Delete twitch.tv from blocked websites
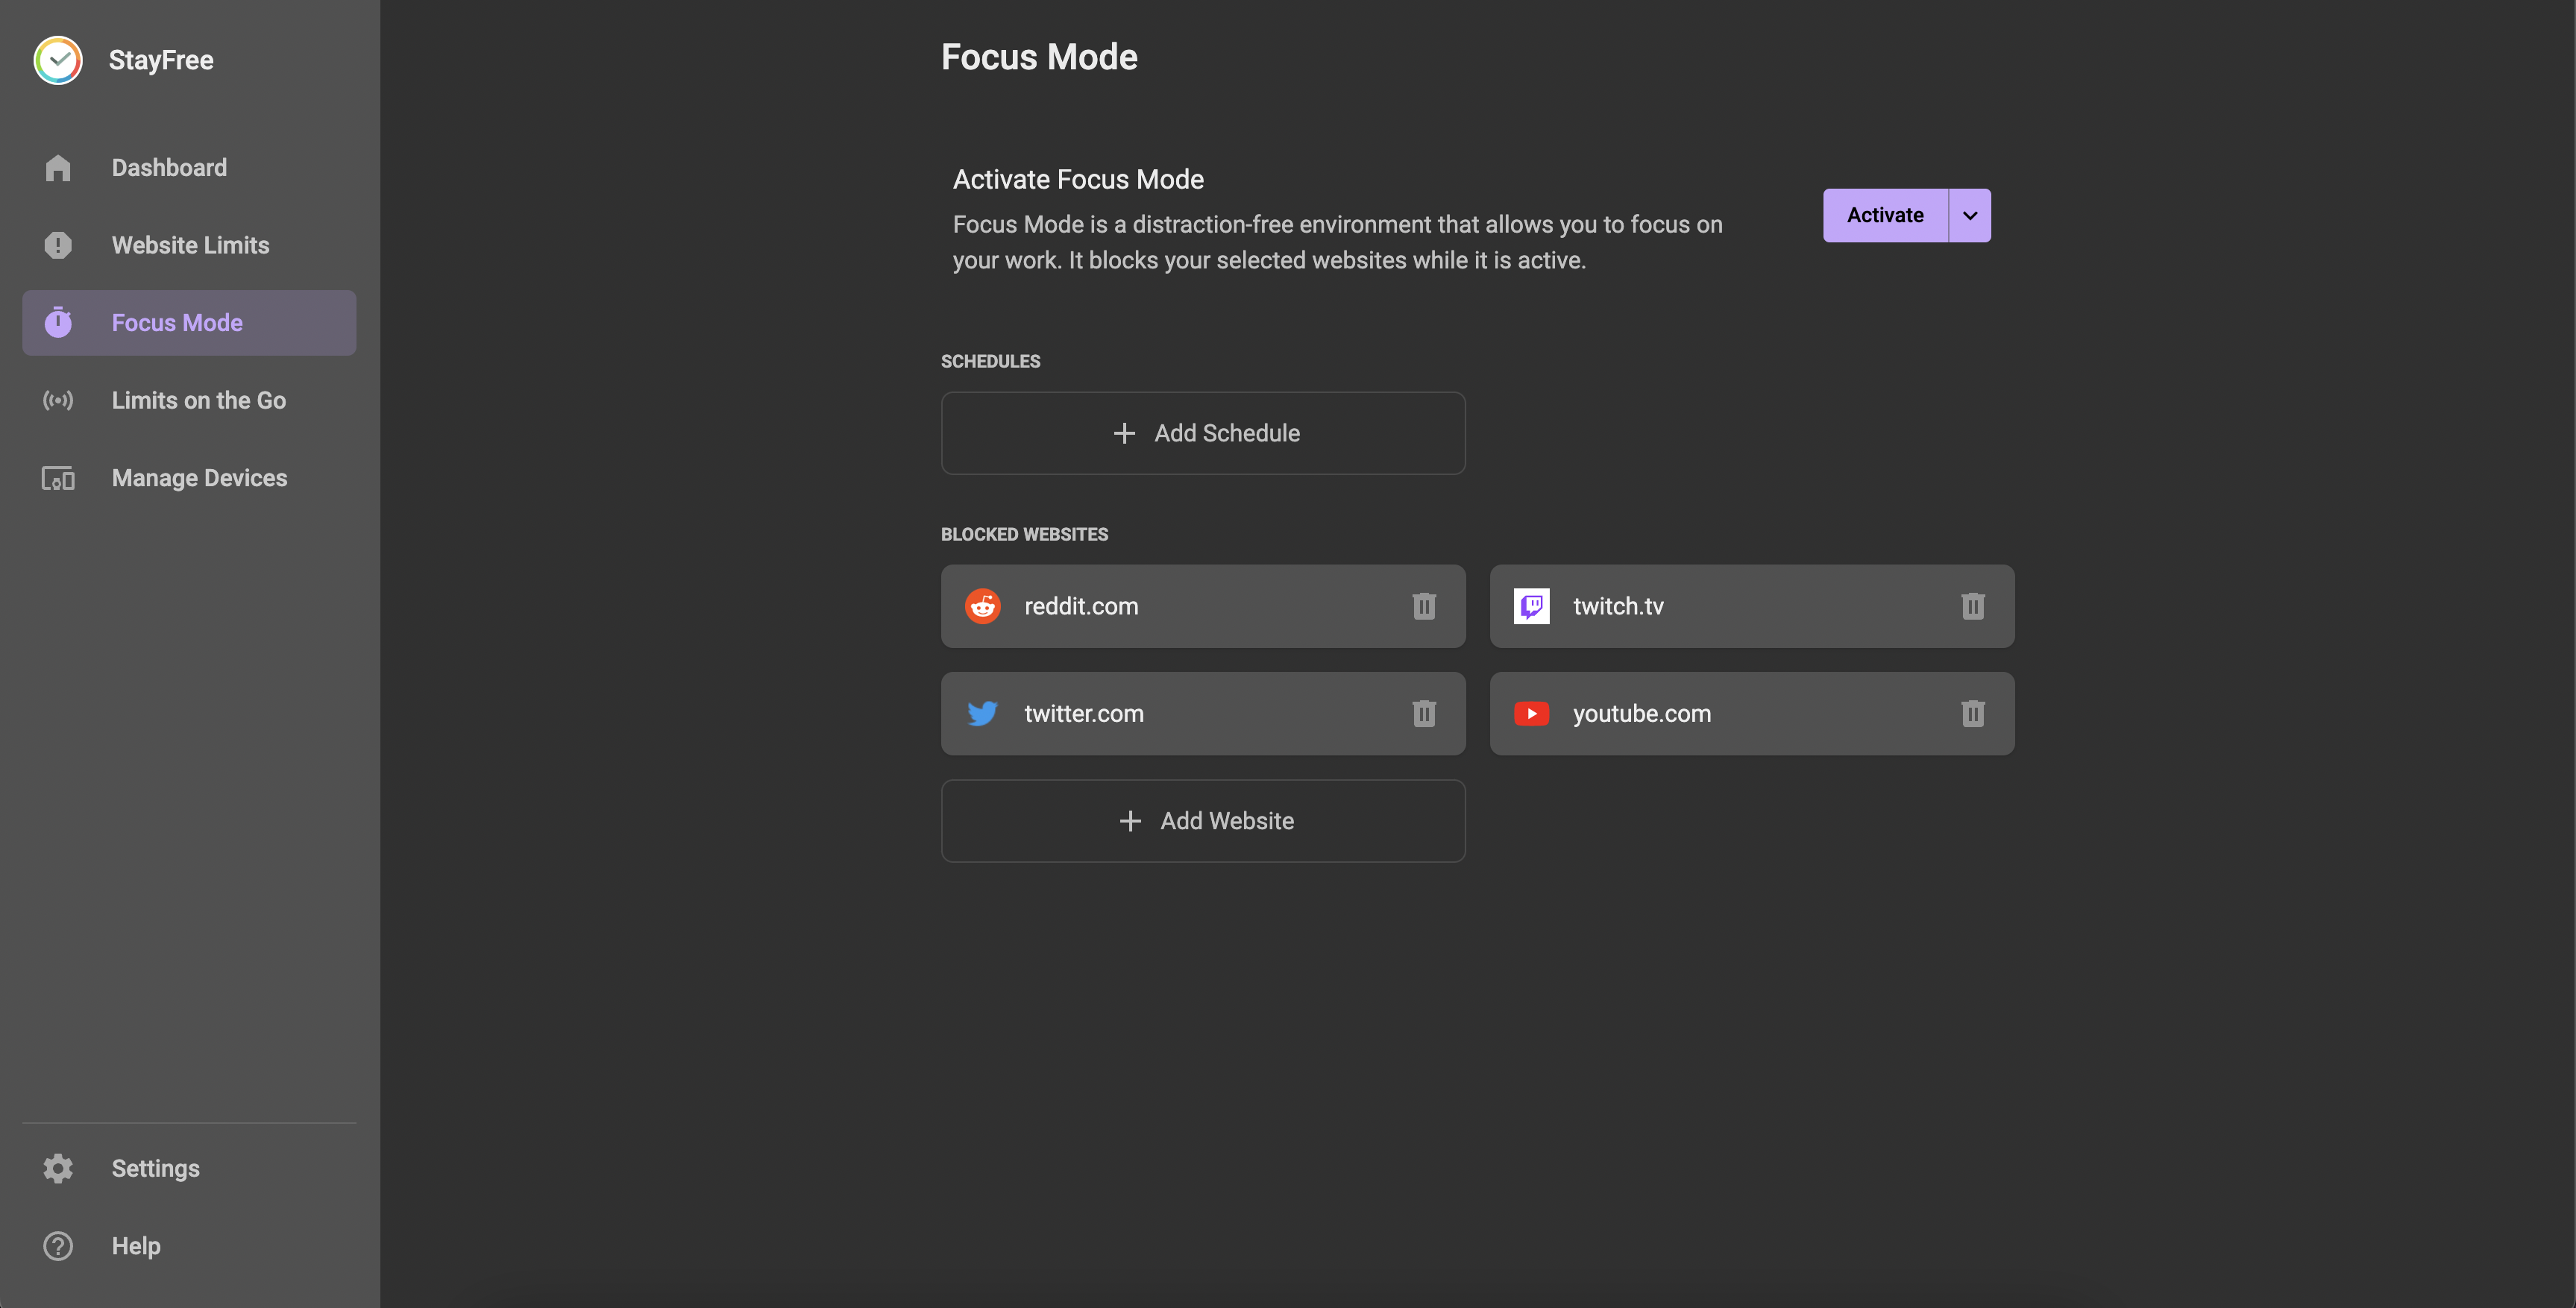Viewport: 2576px width, 1308px height. click(1972, 606)
